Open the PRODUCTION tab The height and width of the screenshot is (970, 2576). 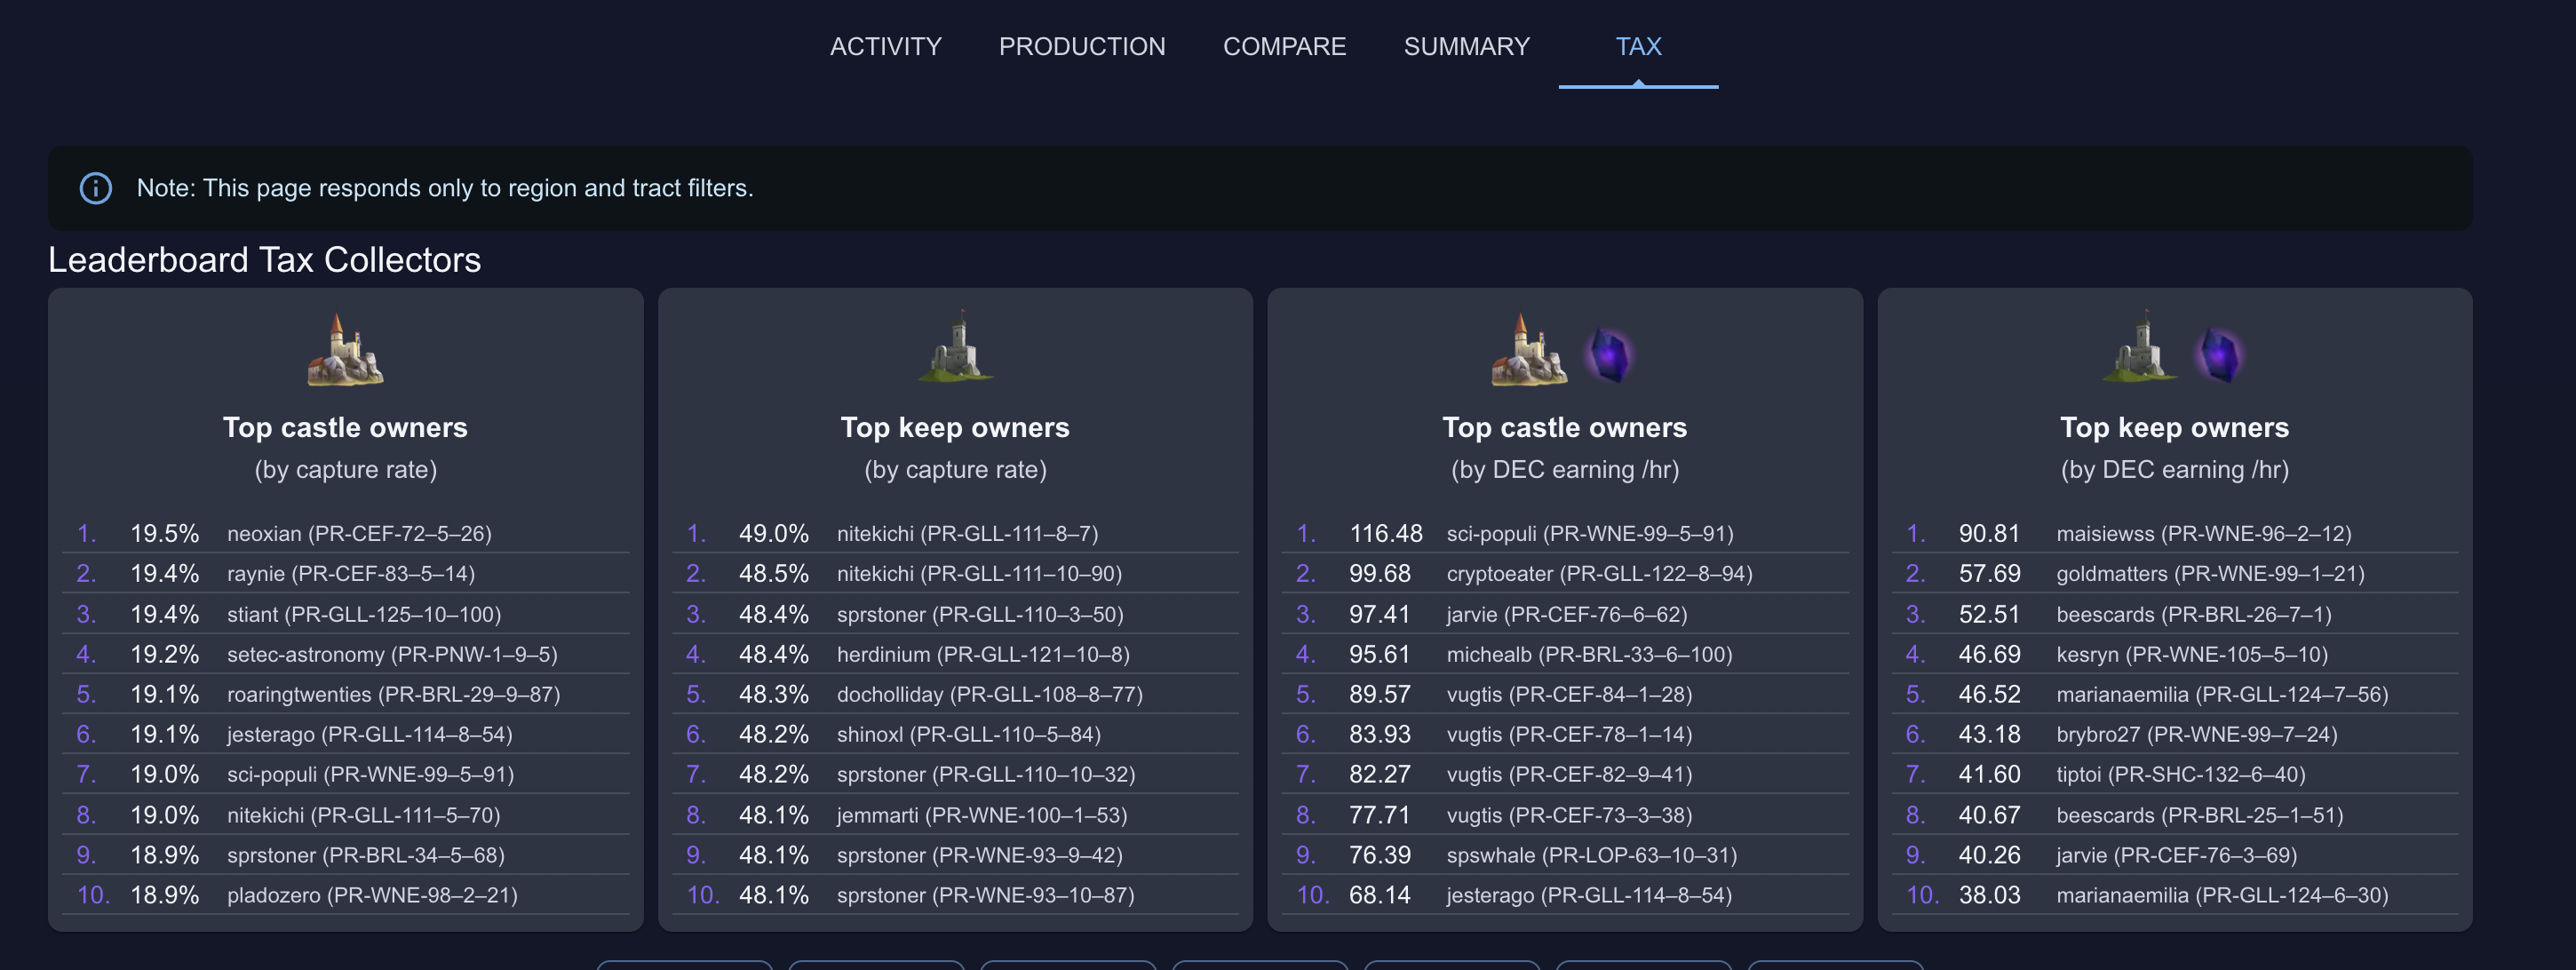pyautogui.click(x=1082, y=46)
